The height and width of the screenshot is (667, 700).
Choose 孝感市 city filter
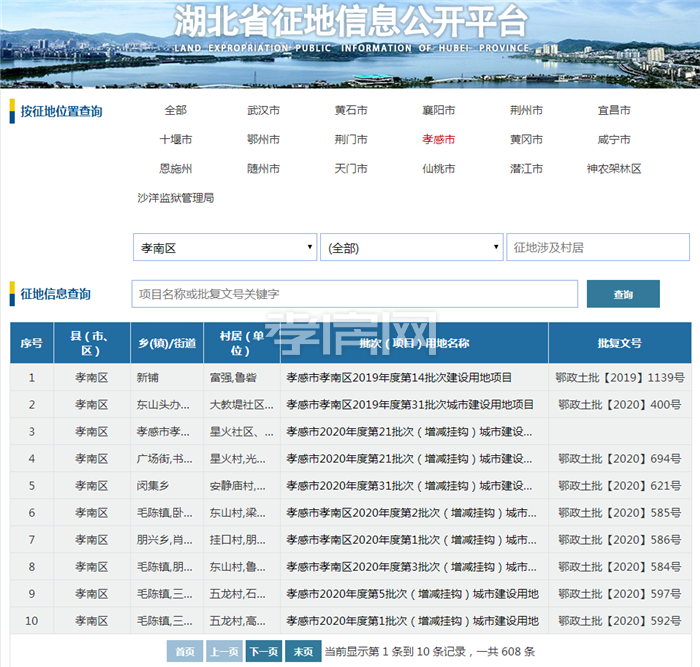point(438,140)
